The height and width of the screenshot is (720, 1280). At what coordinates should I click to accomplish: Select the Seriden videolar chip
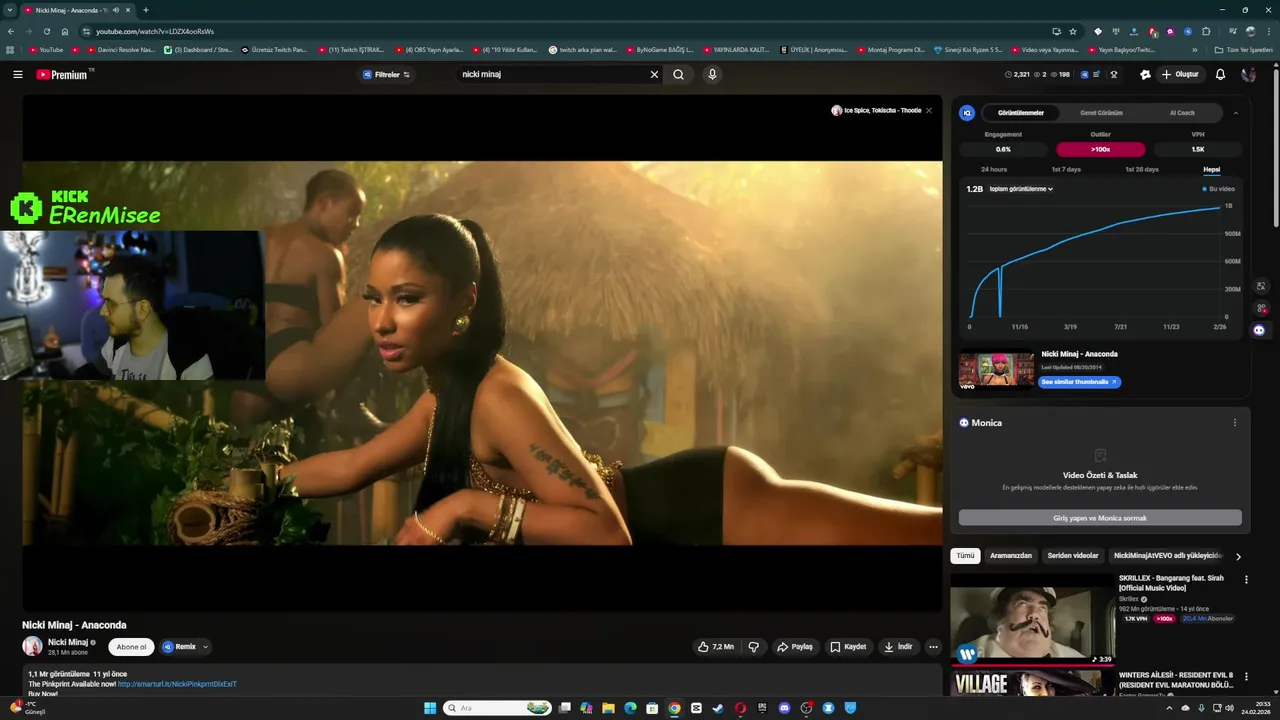(x=1073, y=556)
